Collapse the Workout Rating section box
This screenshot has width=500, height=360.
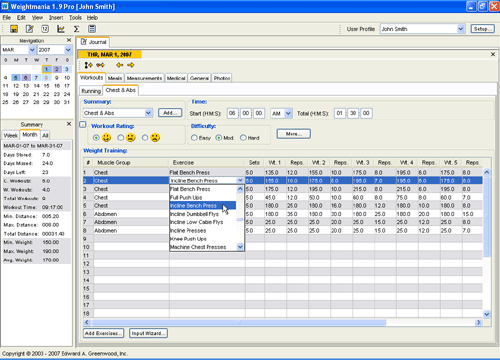click(83, 125)
